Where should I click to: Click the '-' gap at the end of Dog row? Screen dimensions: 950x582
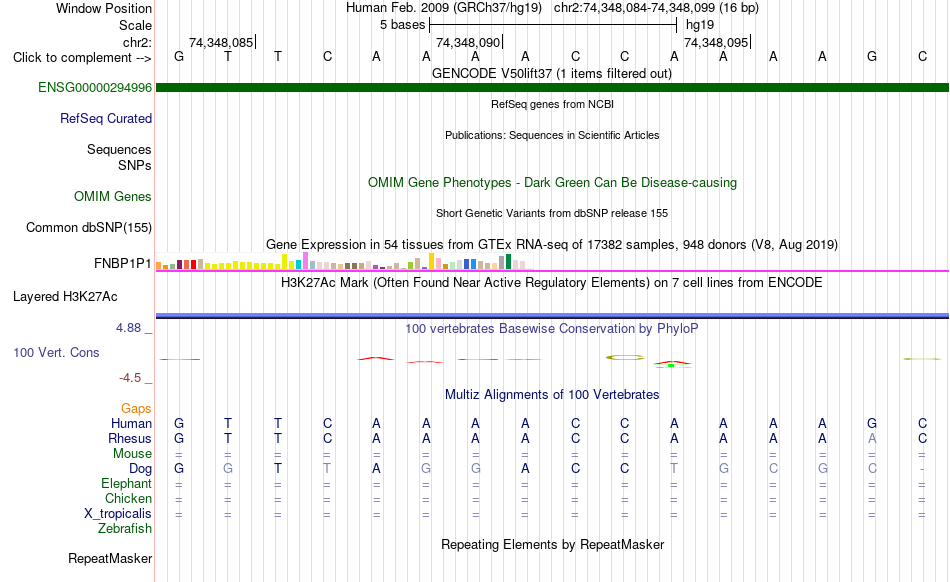[x=922, y=469]
